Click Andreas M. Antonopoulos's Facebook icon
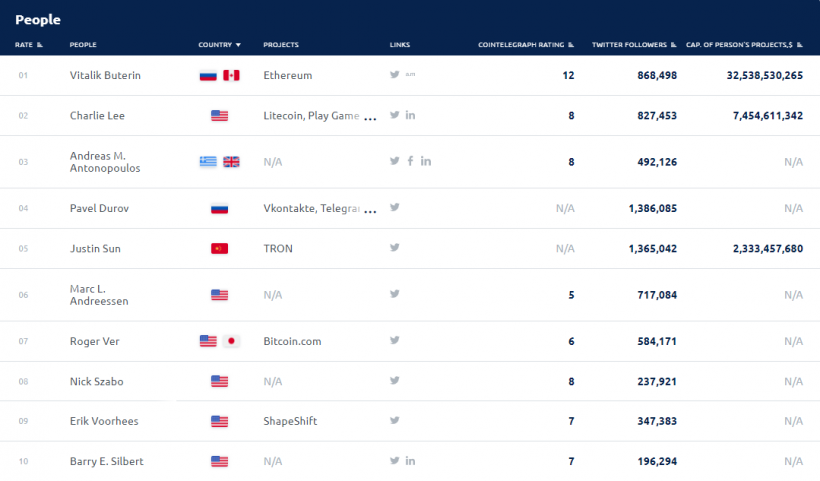The height and width of the screenshot is (481, 820). (410, 161)
